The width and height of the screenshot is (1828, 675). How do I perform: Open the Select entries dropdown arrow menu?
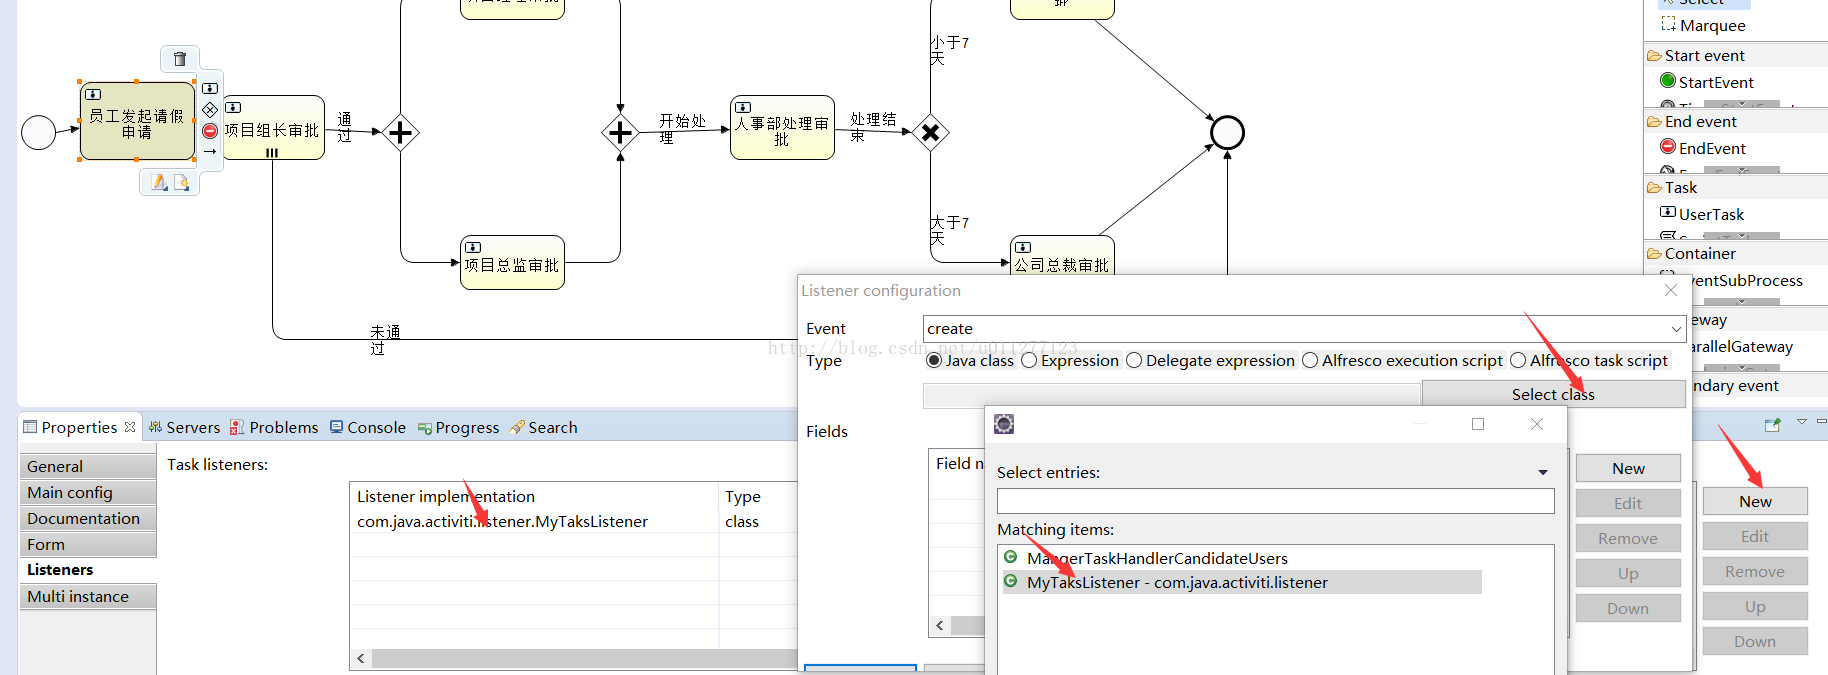tap(1543, 472)
